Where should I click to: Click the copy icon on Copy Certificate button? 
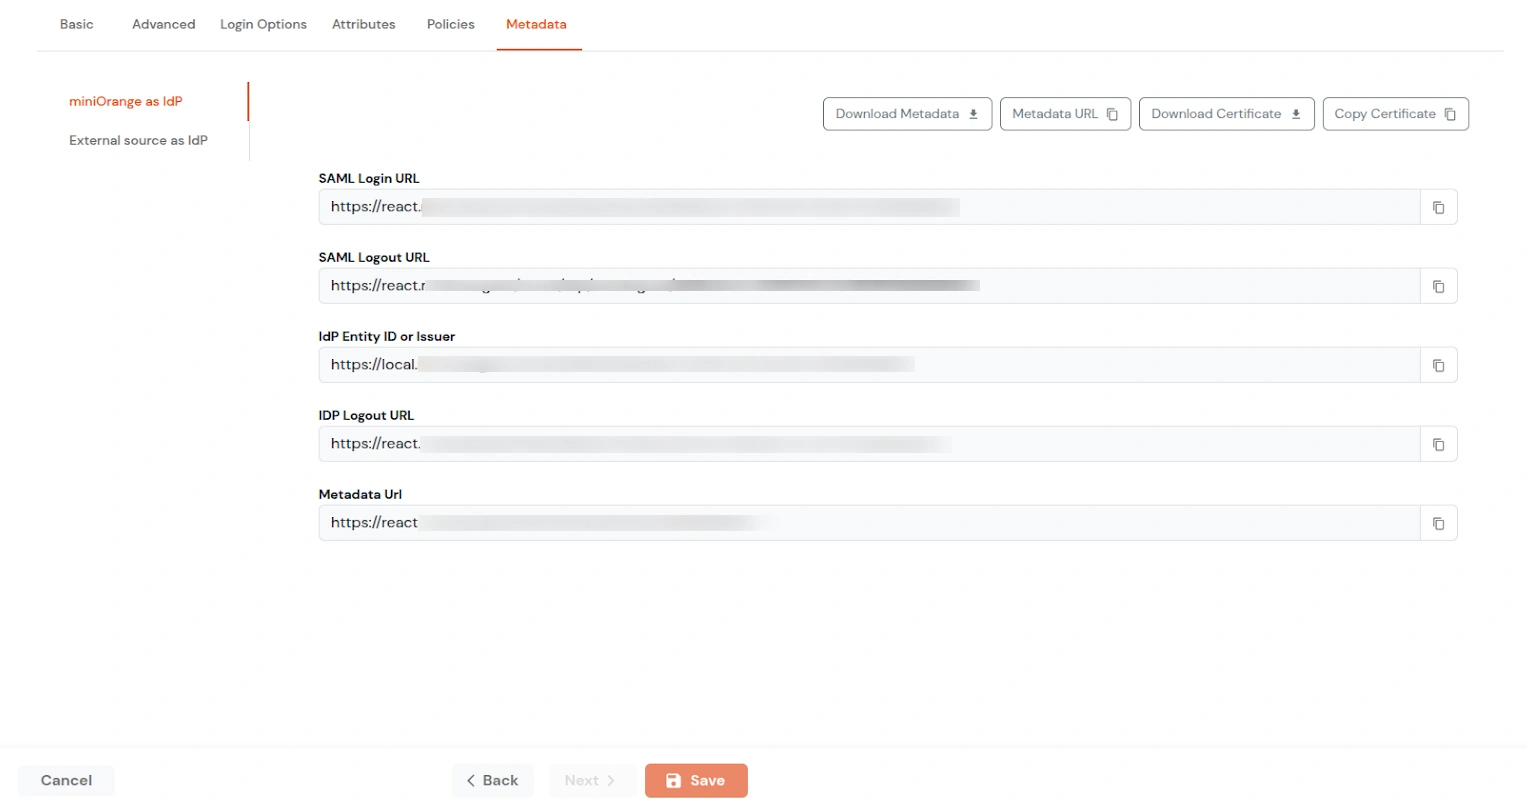(x=1450, y=113)
